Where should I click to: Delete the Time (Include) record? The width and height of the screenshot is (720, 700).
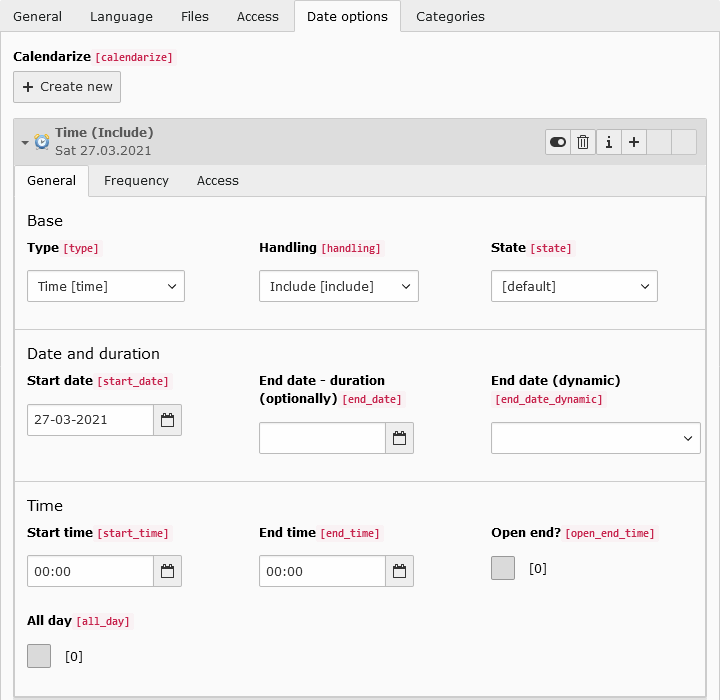583,142
